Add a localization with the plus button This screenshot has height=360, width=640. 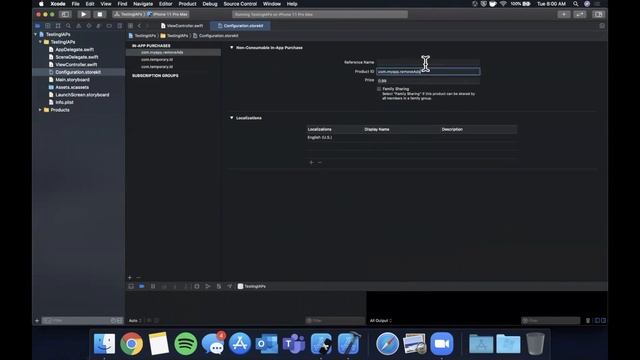click(311, 162)
